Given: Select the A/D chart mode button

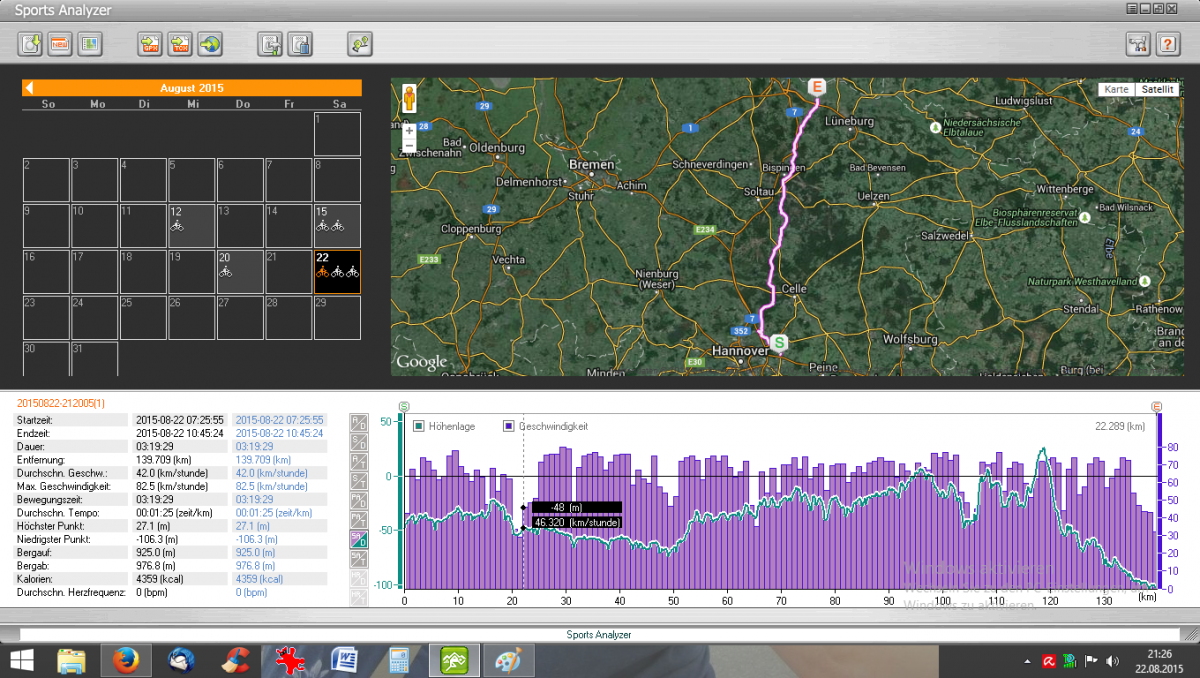Looking at the screenshot, I should pyautogui.click(x=358, y=422).
